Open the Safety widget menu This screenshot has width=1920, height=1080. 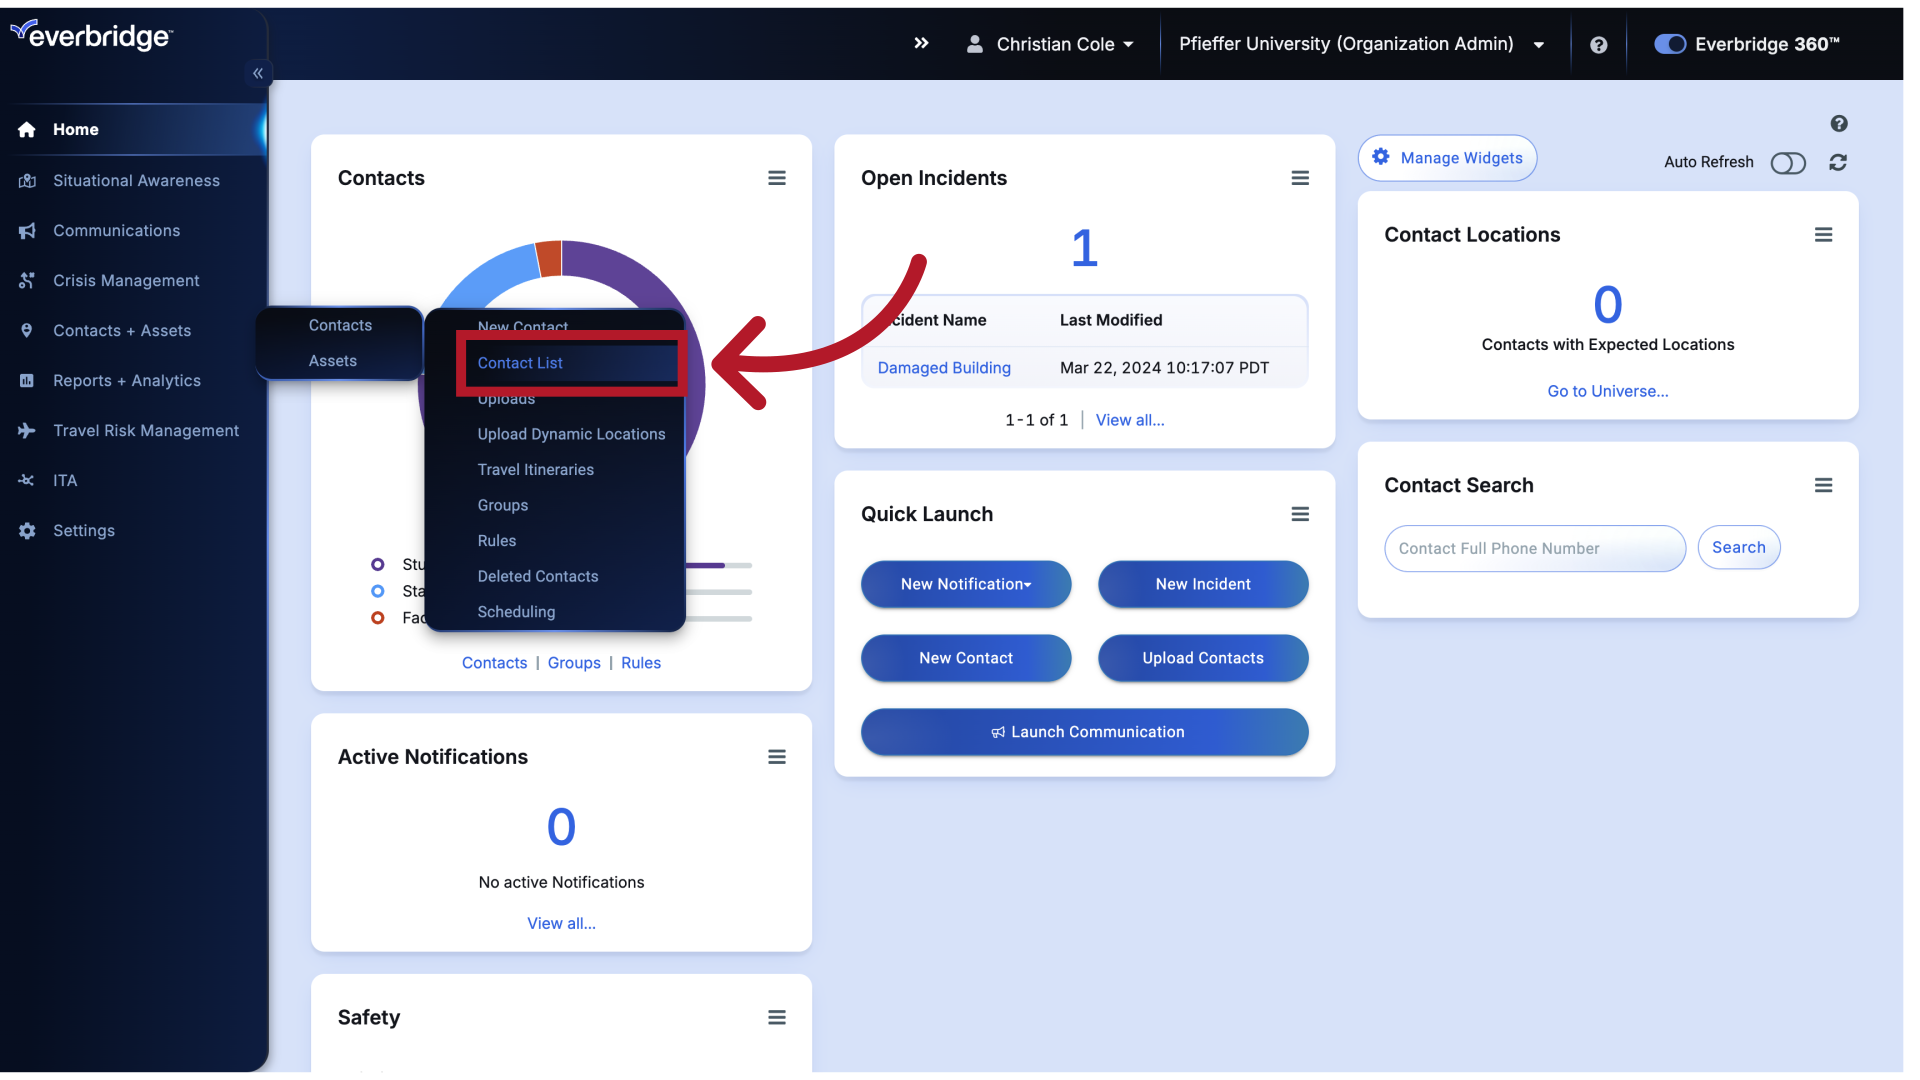coord(777,1017)
